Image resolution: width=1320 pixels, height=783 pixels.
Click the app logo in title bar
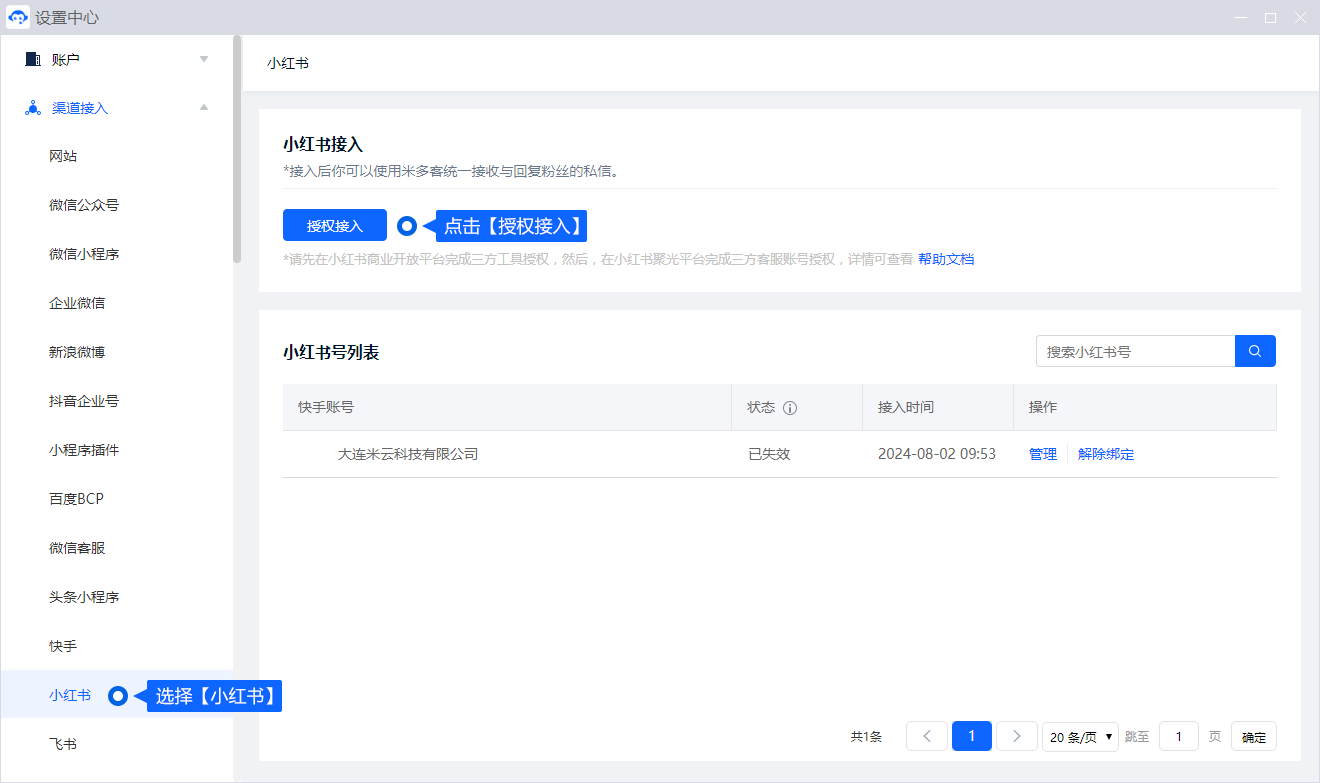pos(18,18)
